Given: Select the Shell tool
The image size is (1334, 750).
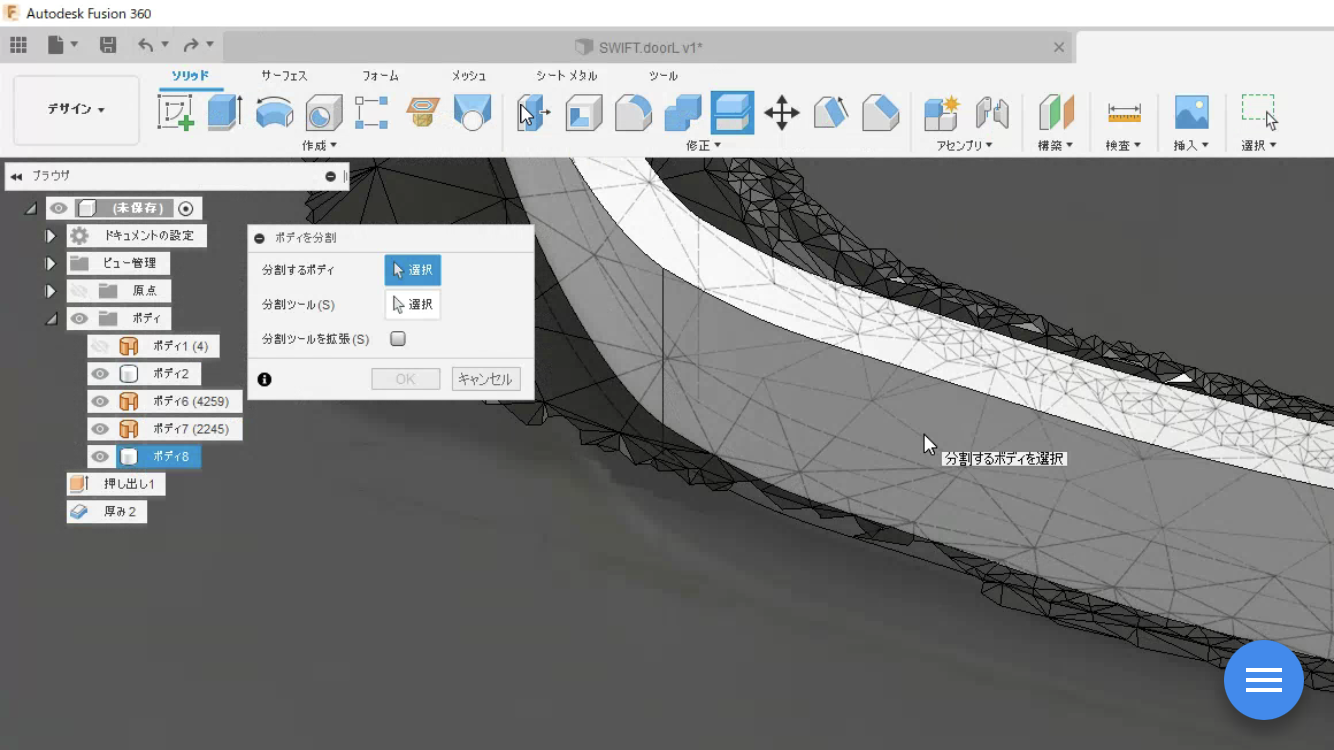Looking at the screenshot, I should click(x=584, y=112).
